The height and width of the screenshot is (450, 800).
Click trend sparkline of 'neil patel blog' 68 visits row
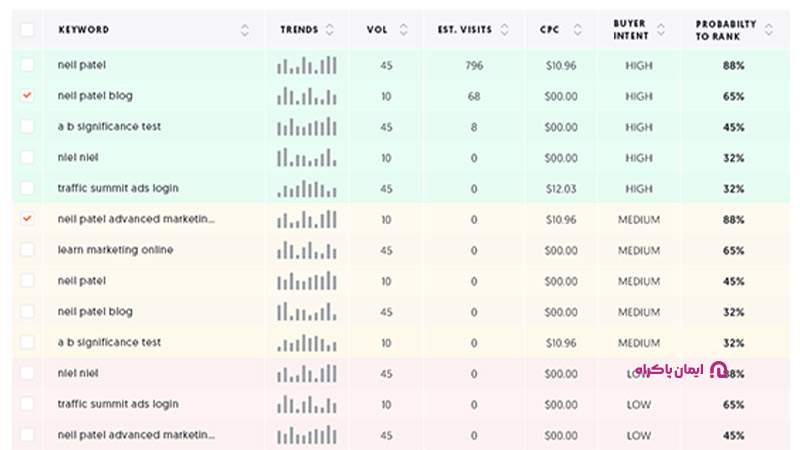(307, 96)
